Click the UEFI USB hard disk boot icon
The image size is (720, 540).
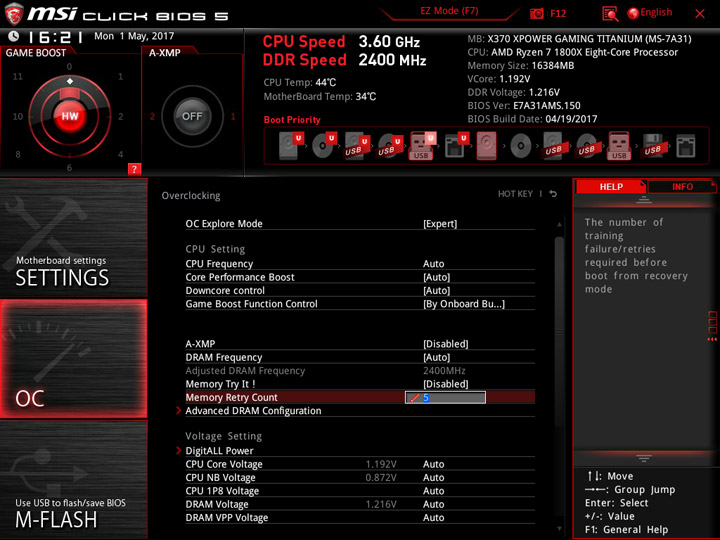[x=357, y=146]
